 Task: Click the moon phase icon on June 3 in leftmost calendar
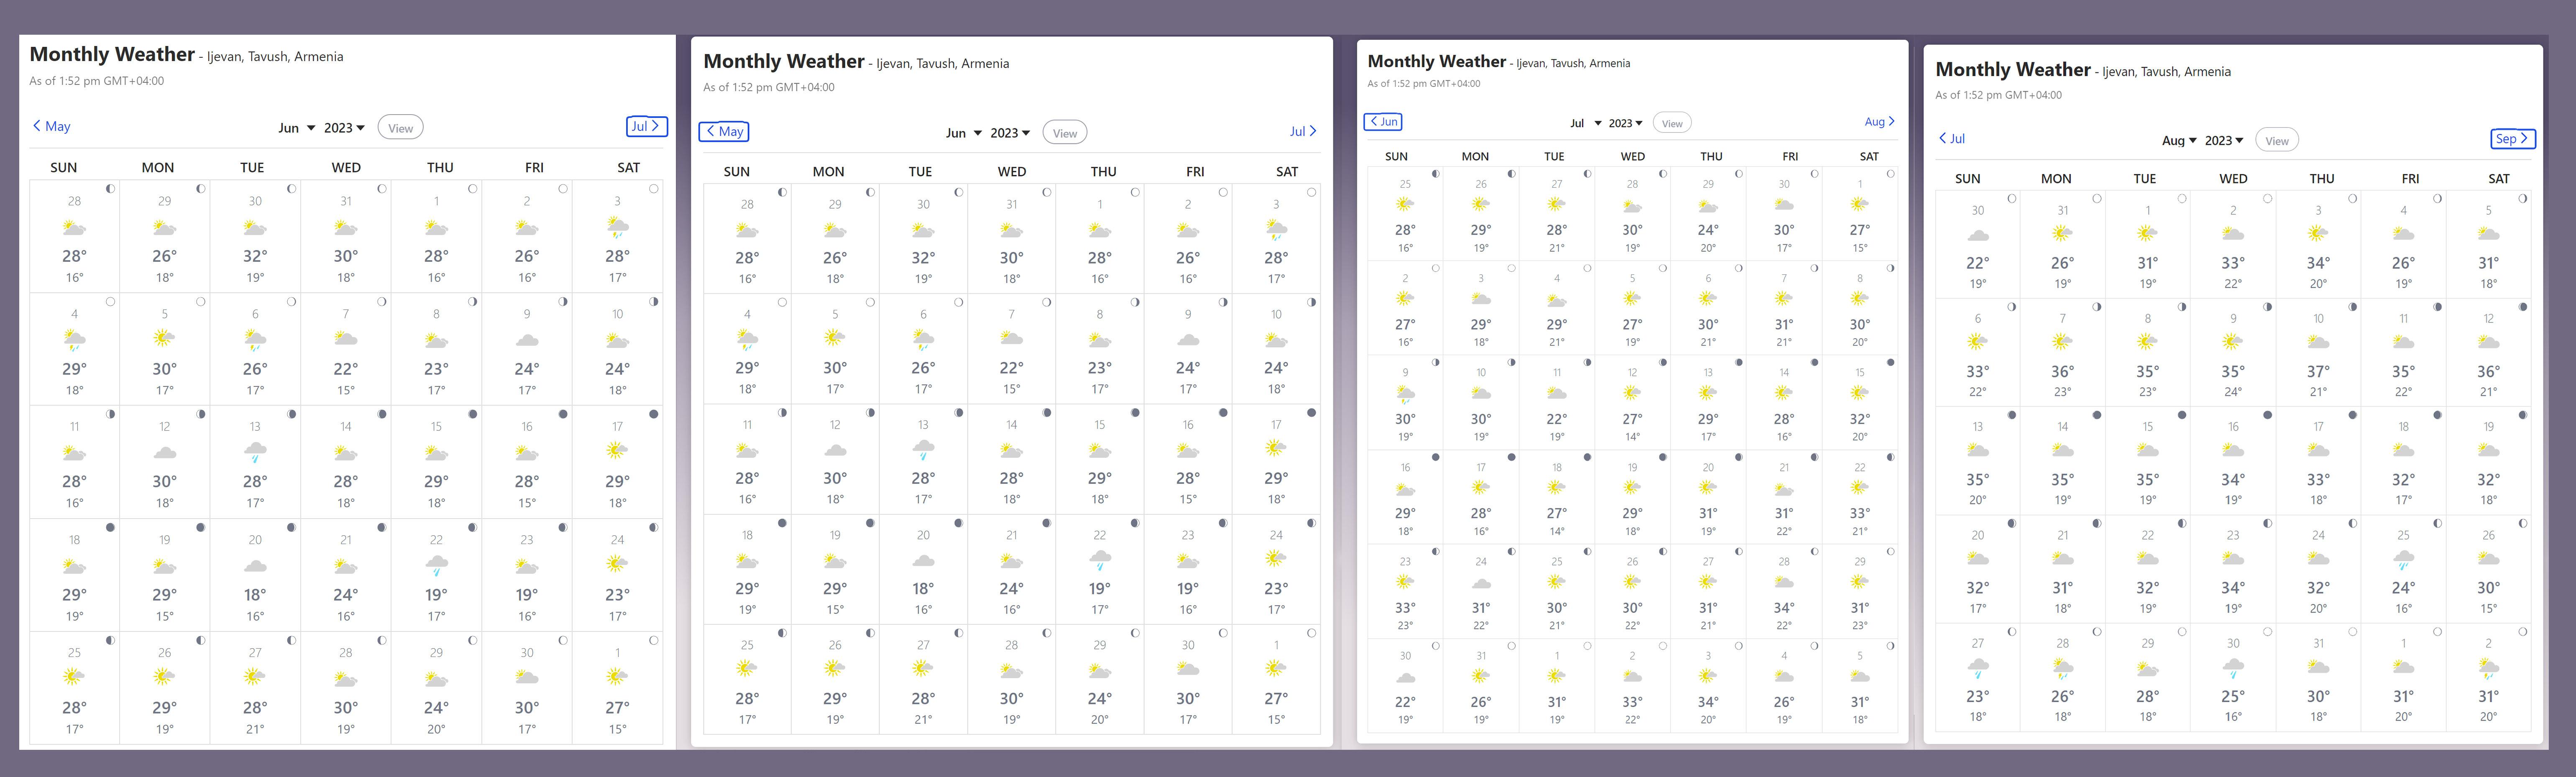(x=654, y=188)
